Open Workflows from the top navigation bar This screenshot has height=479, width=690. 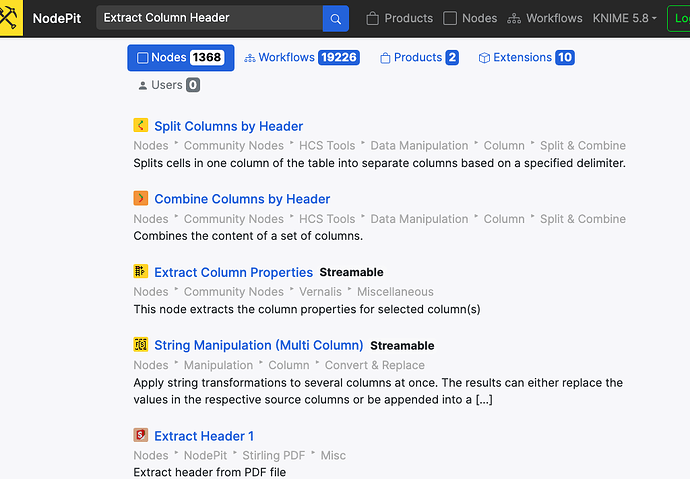point(545,18)
